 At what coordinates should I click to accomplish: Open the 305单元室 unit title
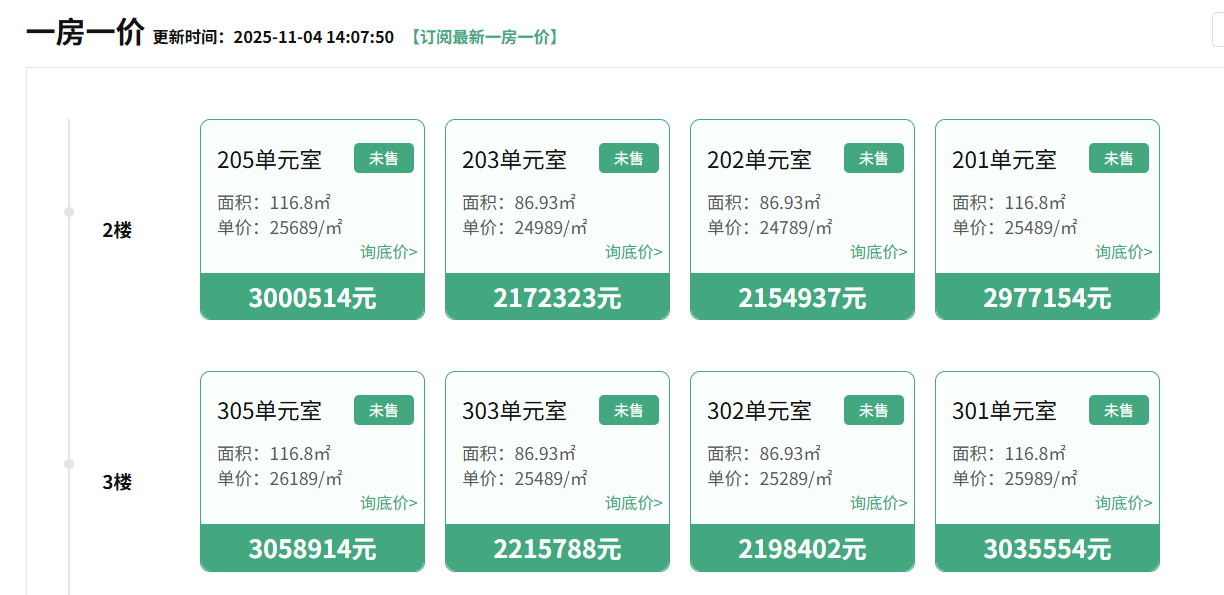coord(269,411)
